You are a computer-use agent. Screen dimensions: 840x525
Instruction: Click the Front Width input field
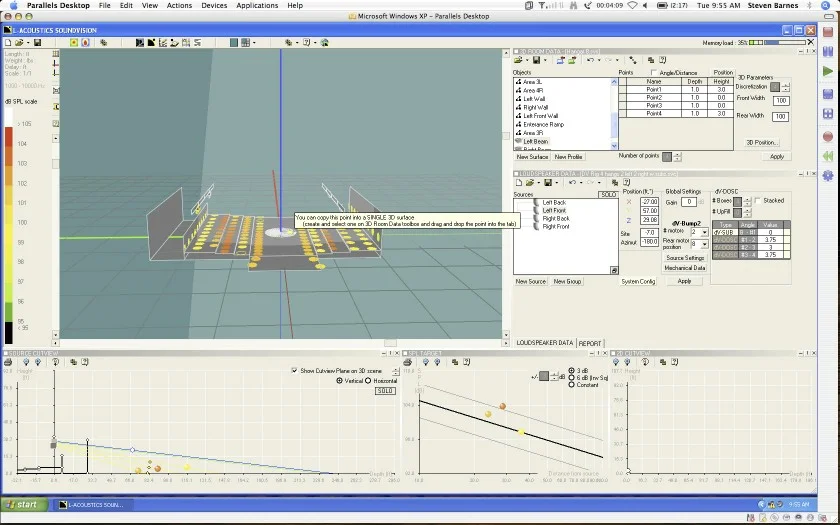pos(781,101)
